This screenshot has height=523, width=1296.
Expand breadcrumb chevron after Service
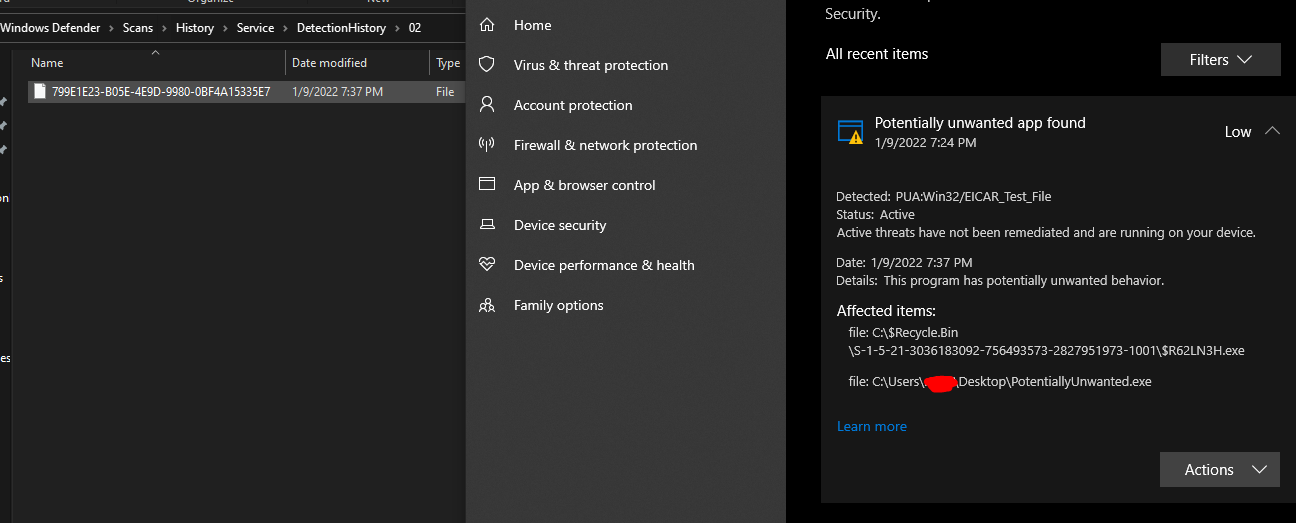[x=285, y=28]
